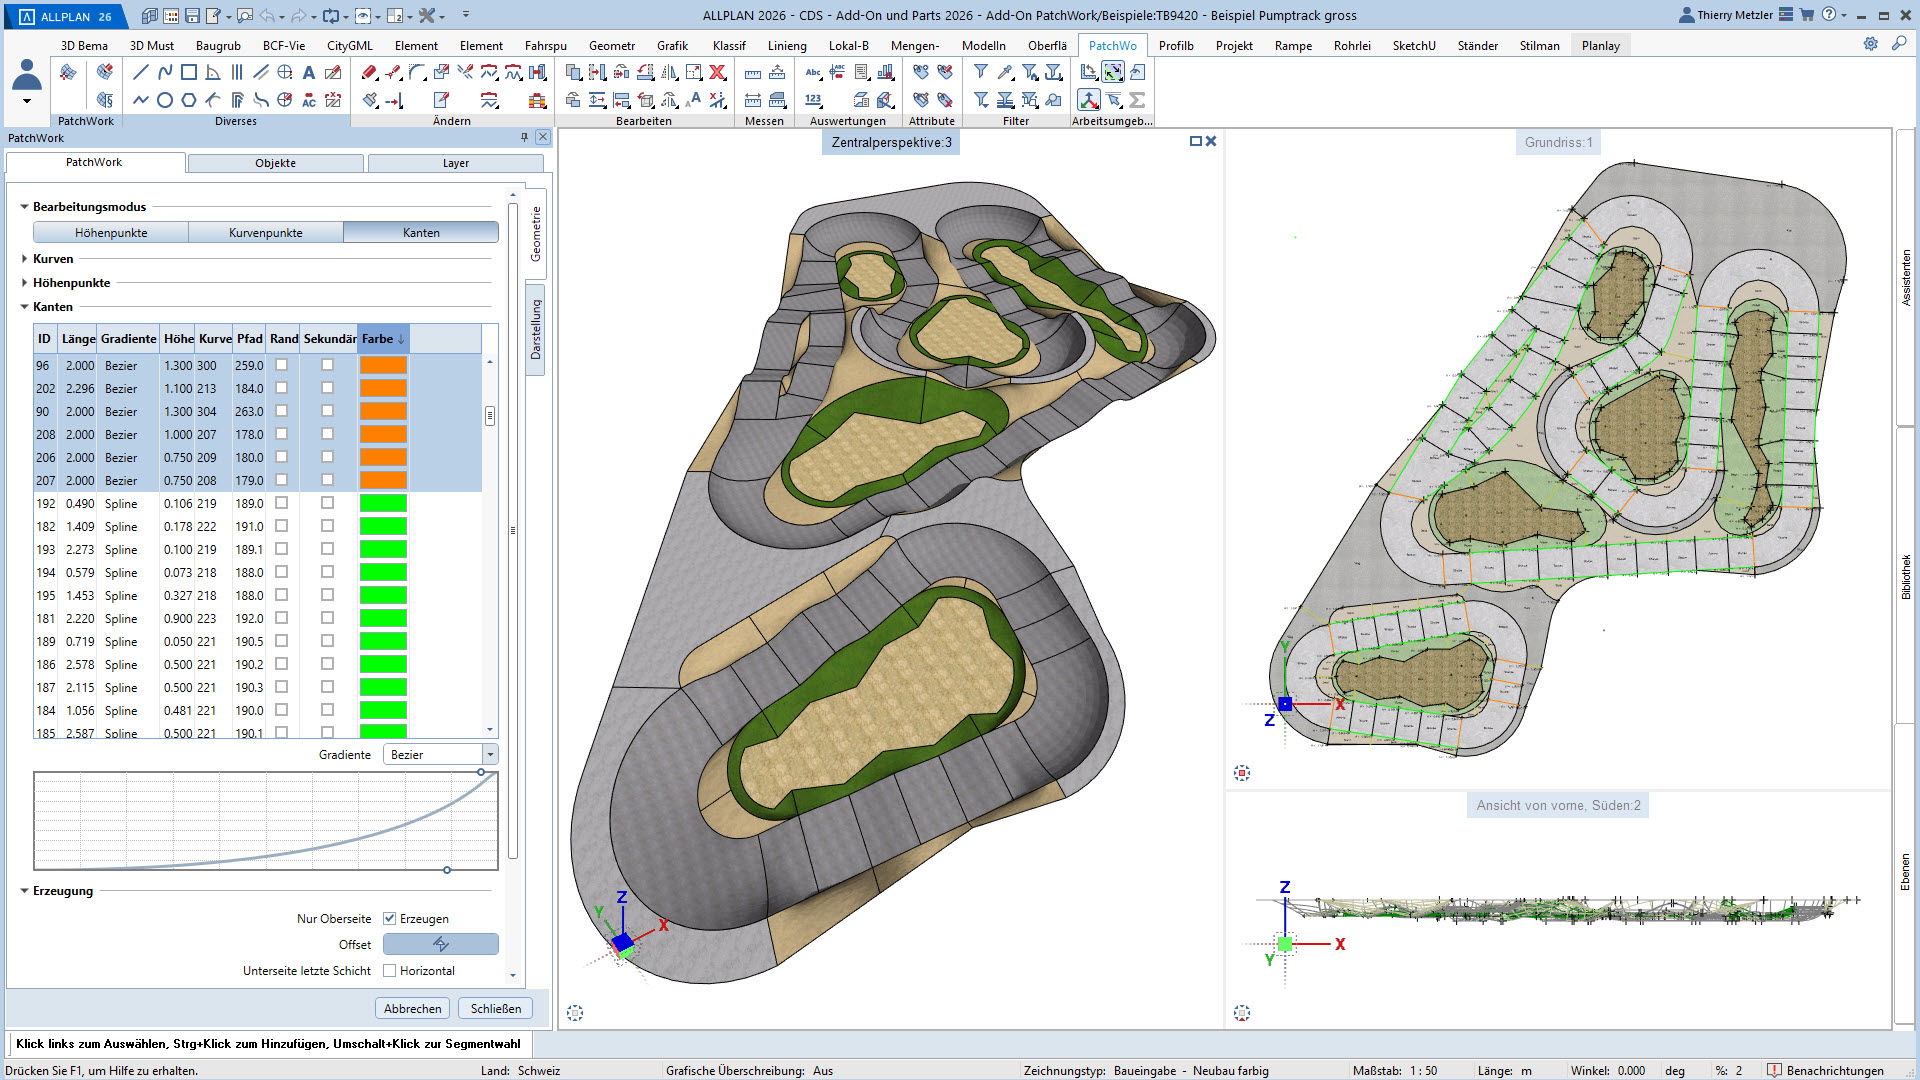Select the Circle drawing tool

165,100
